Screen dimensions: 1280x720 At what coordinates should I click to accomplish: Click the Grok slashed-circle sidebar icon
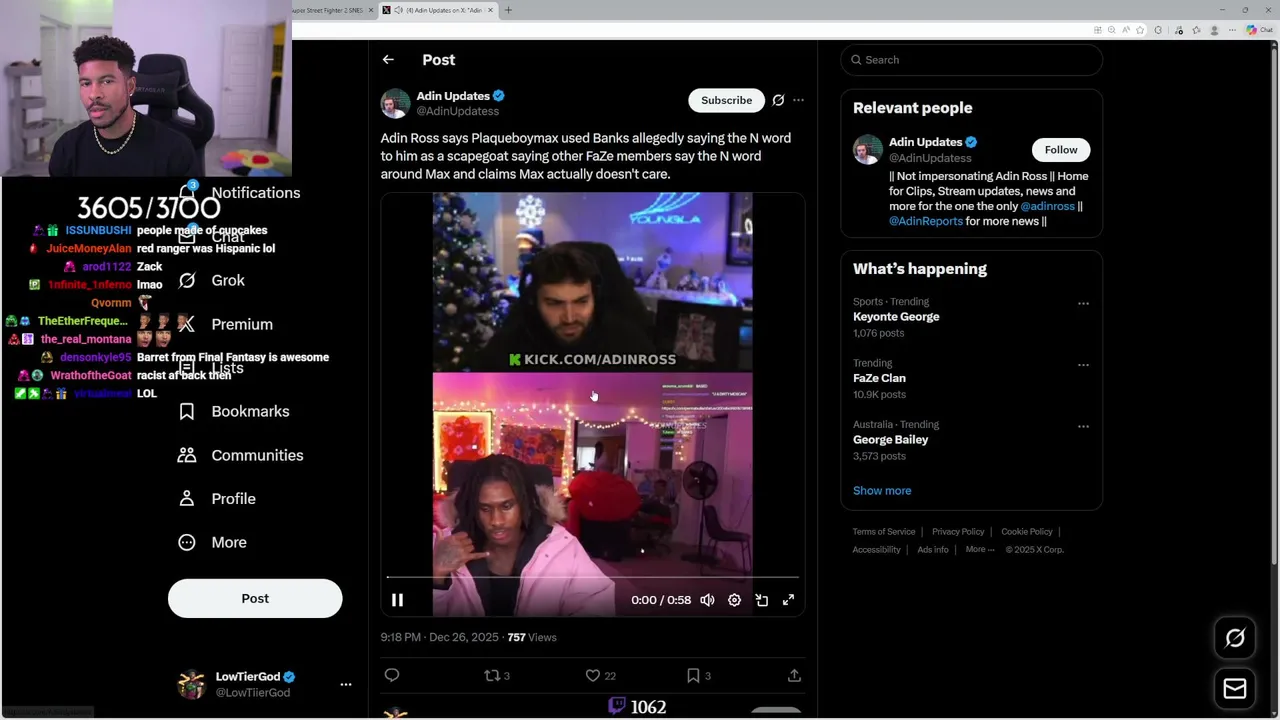pos(187,281)
